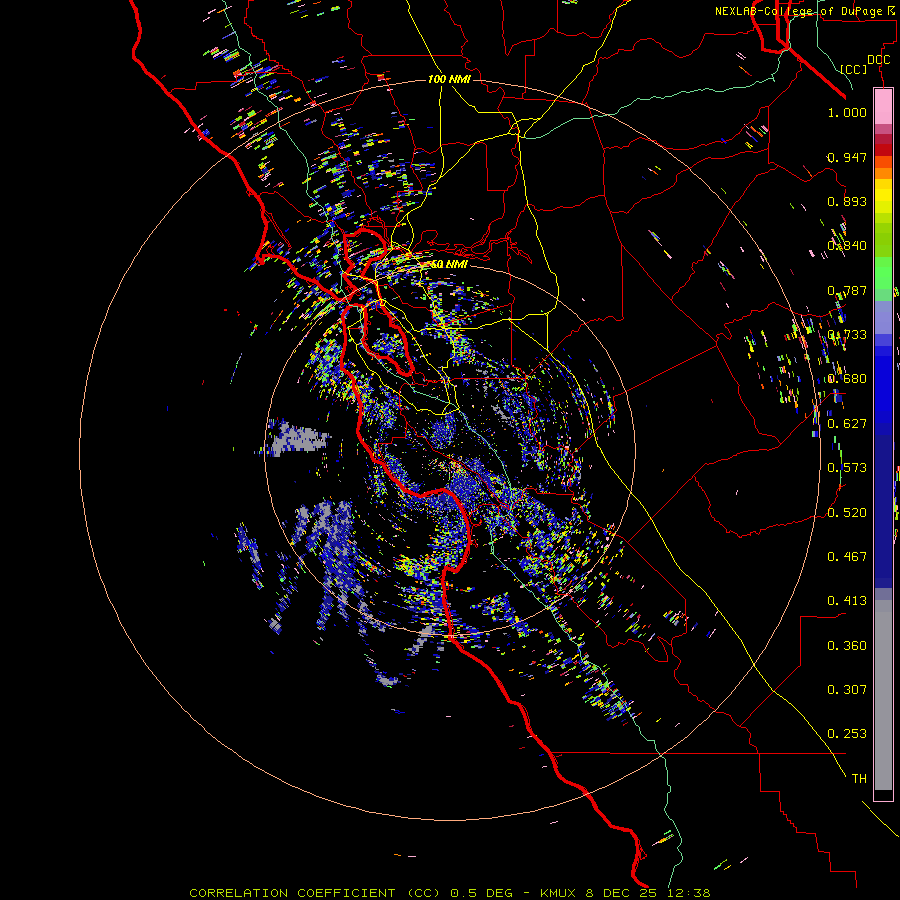This screenshot has height=900, width=900.
Task: Select the 0.840 legend value
Action: tap(847, 246)
